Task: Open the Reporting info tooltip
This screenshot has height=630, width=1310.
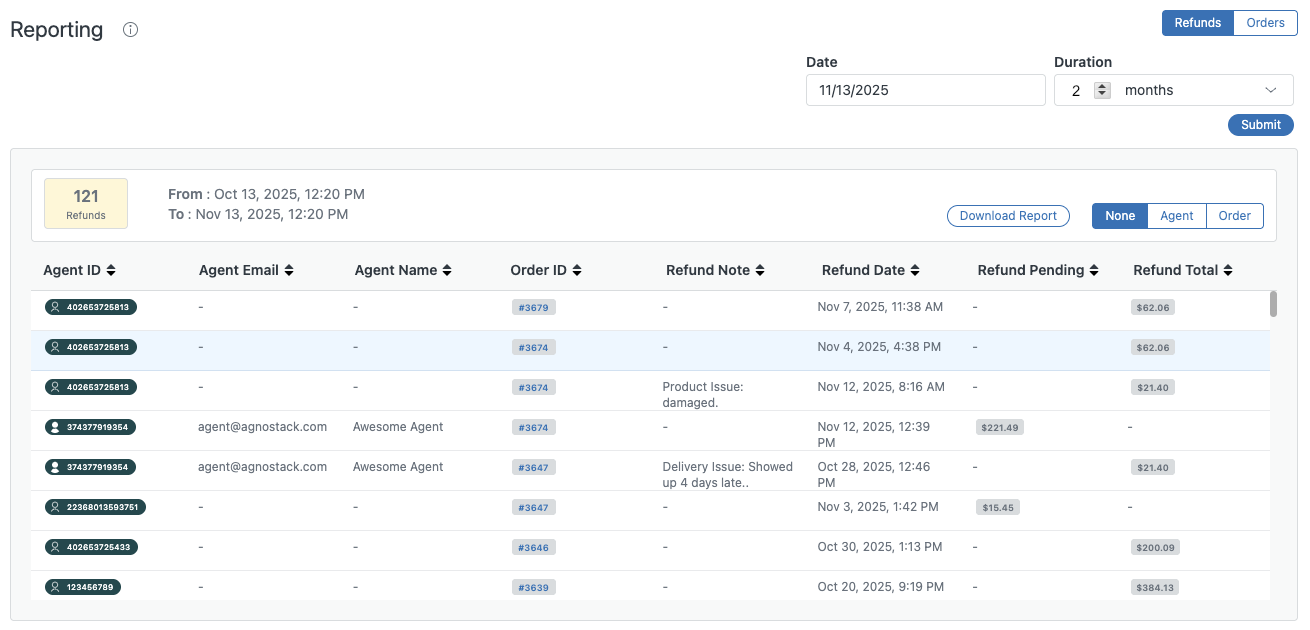Action: point(130,30)
